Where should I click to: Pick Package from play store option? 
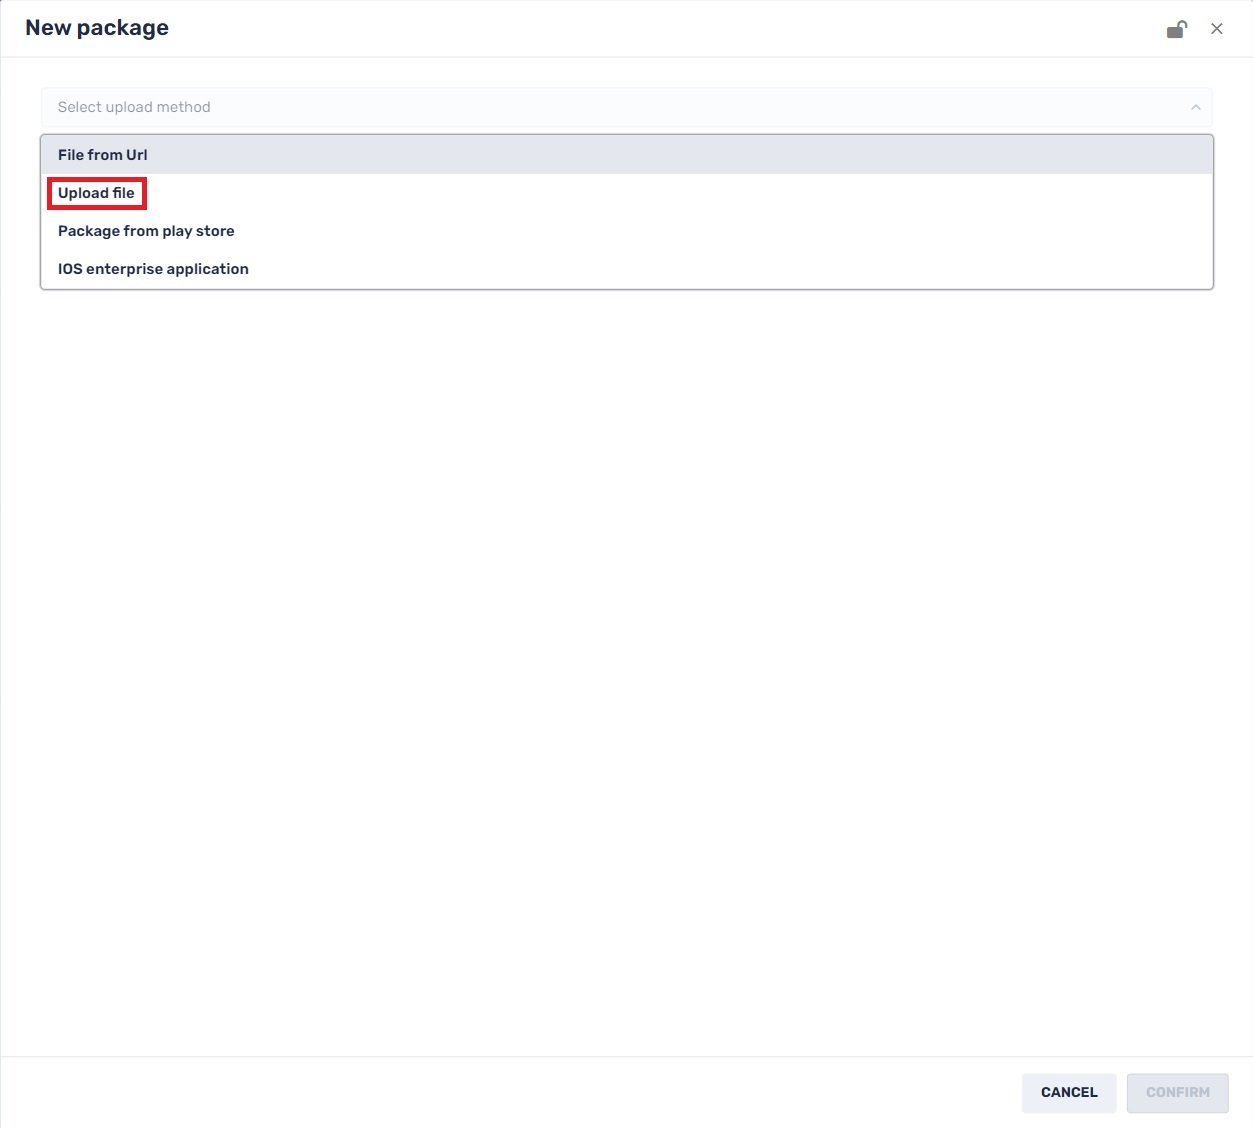coord(146,231)
